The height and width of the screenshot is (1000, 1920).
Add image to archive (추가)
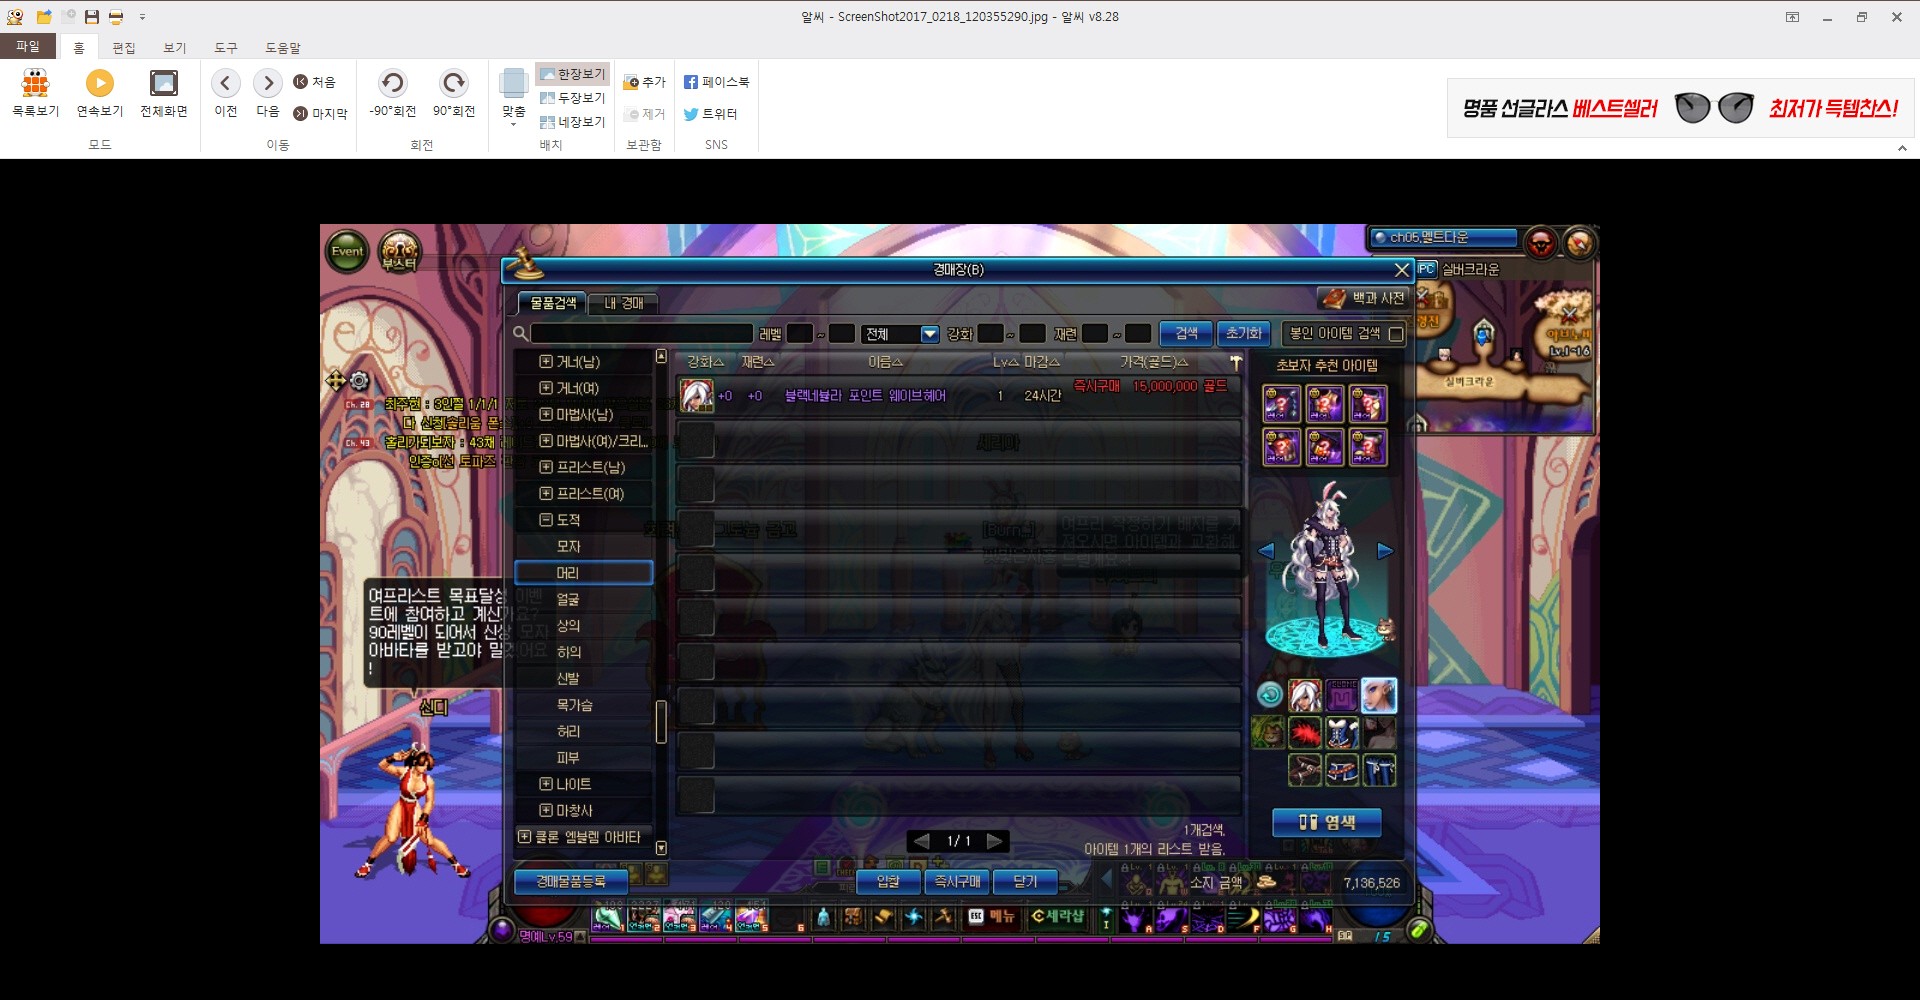(x=645, y=82)
